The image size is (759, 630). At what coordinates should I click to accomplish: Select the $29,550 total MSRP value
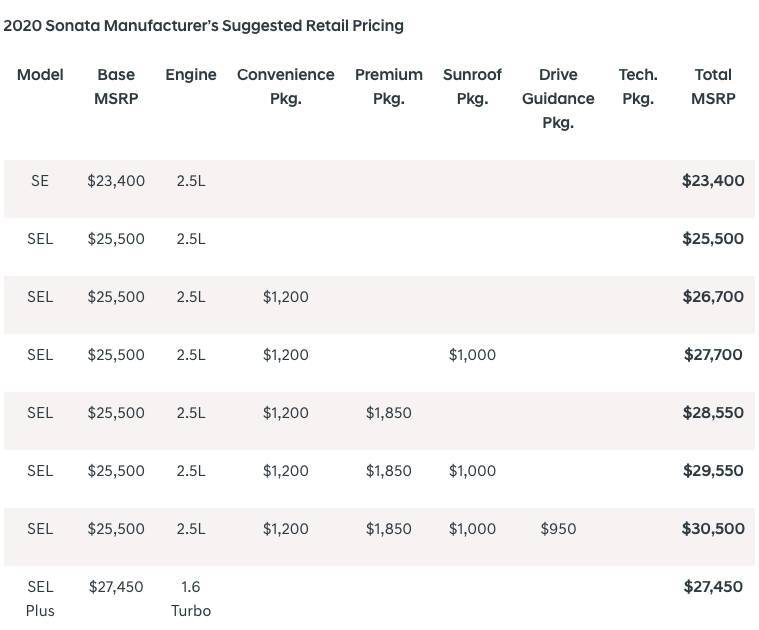(713, 471)
